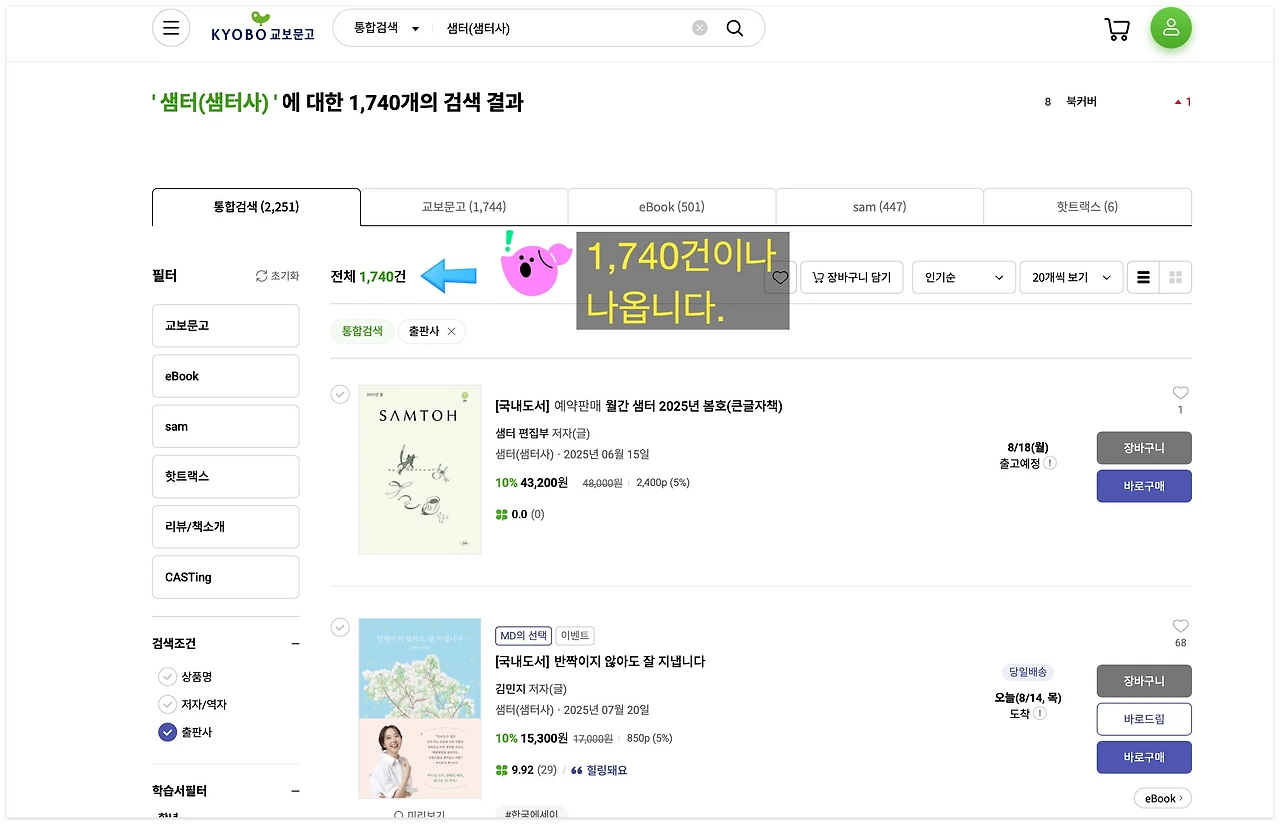1280x824 pixels.
Task: Like the 월간 샘터 2025년 봄호 book heart
Action: (1180, 393)
